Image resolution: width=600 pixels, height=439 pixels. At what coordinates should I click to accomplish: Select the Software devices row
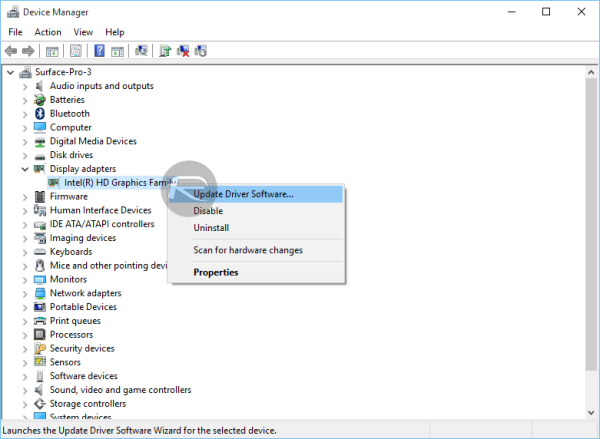(x=83, y=376)
